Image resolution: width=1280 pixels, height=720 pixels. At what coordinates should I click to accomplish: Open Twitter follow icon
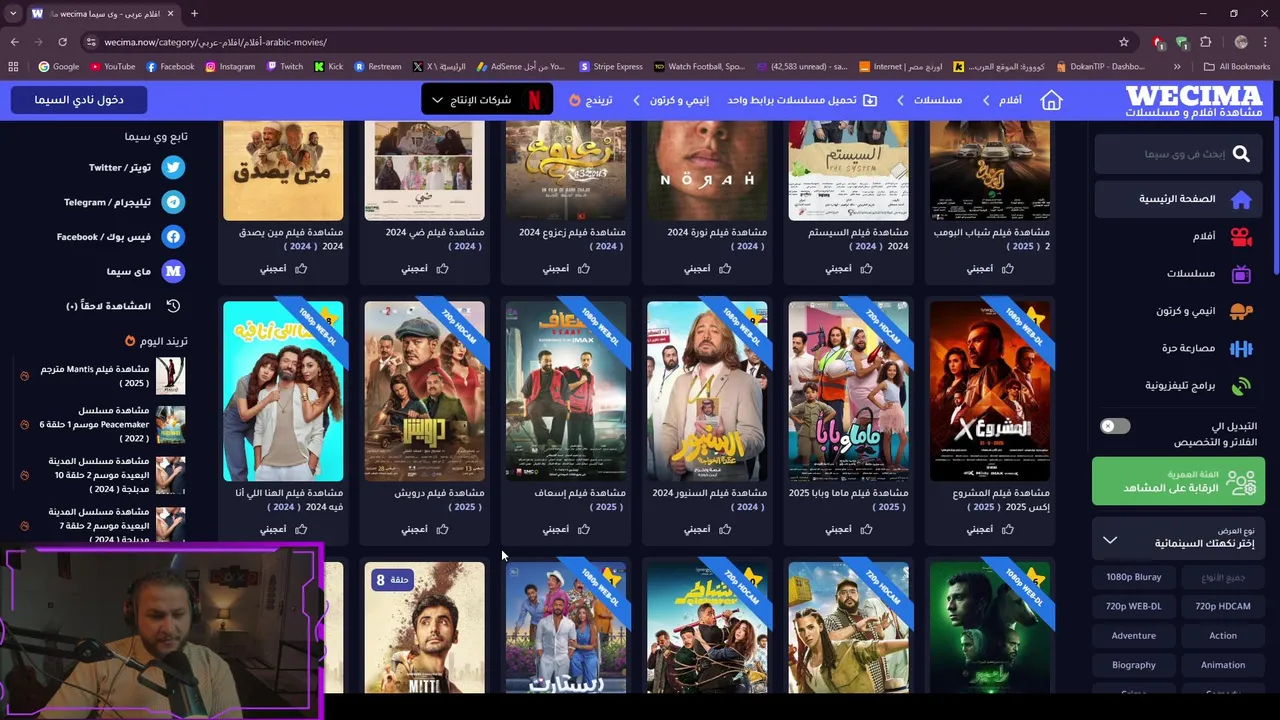tap(173, 168)
